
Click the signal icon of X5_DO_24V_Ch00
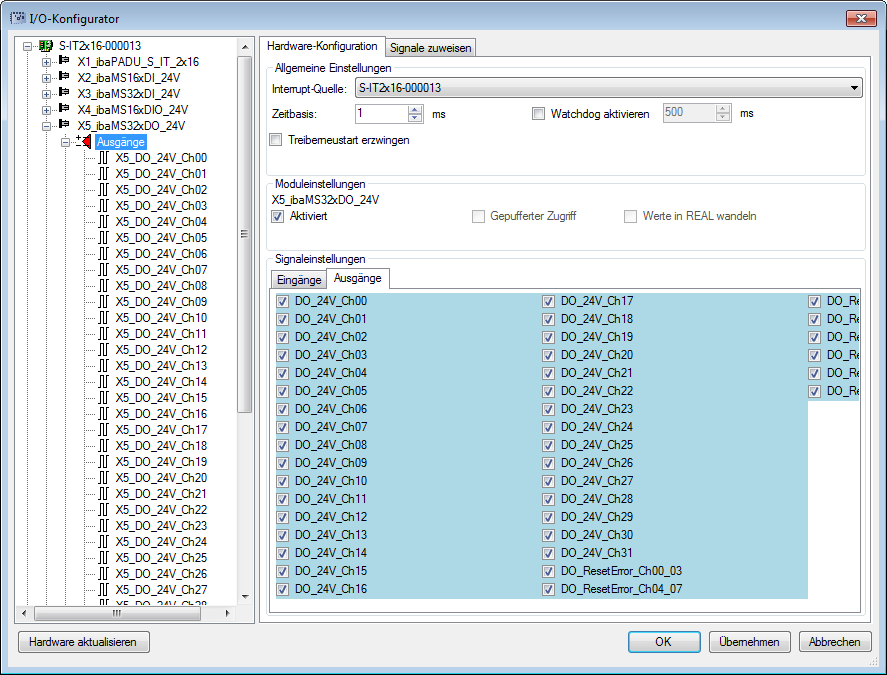tap(103, 158)
